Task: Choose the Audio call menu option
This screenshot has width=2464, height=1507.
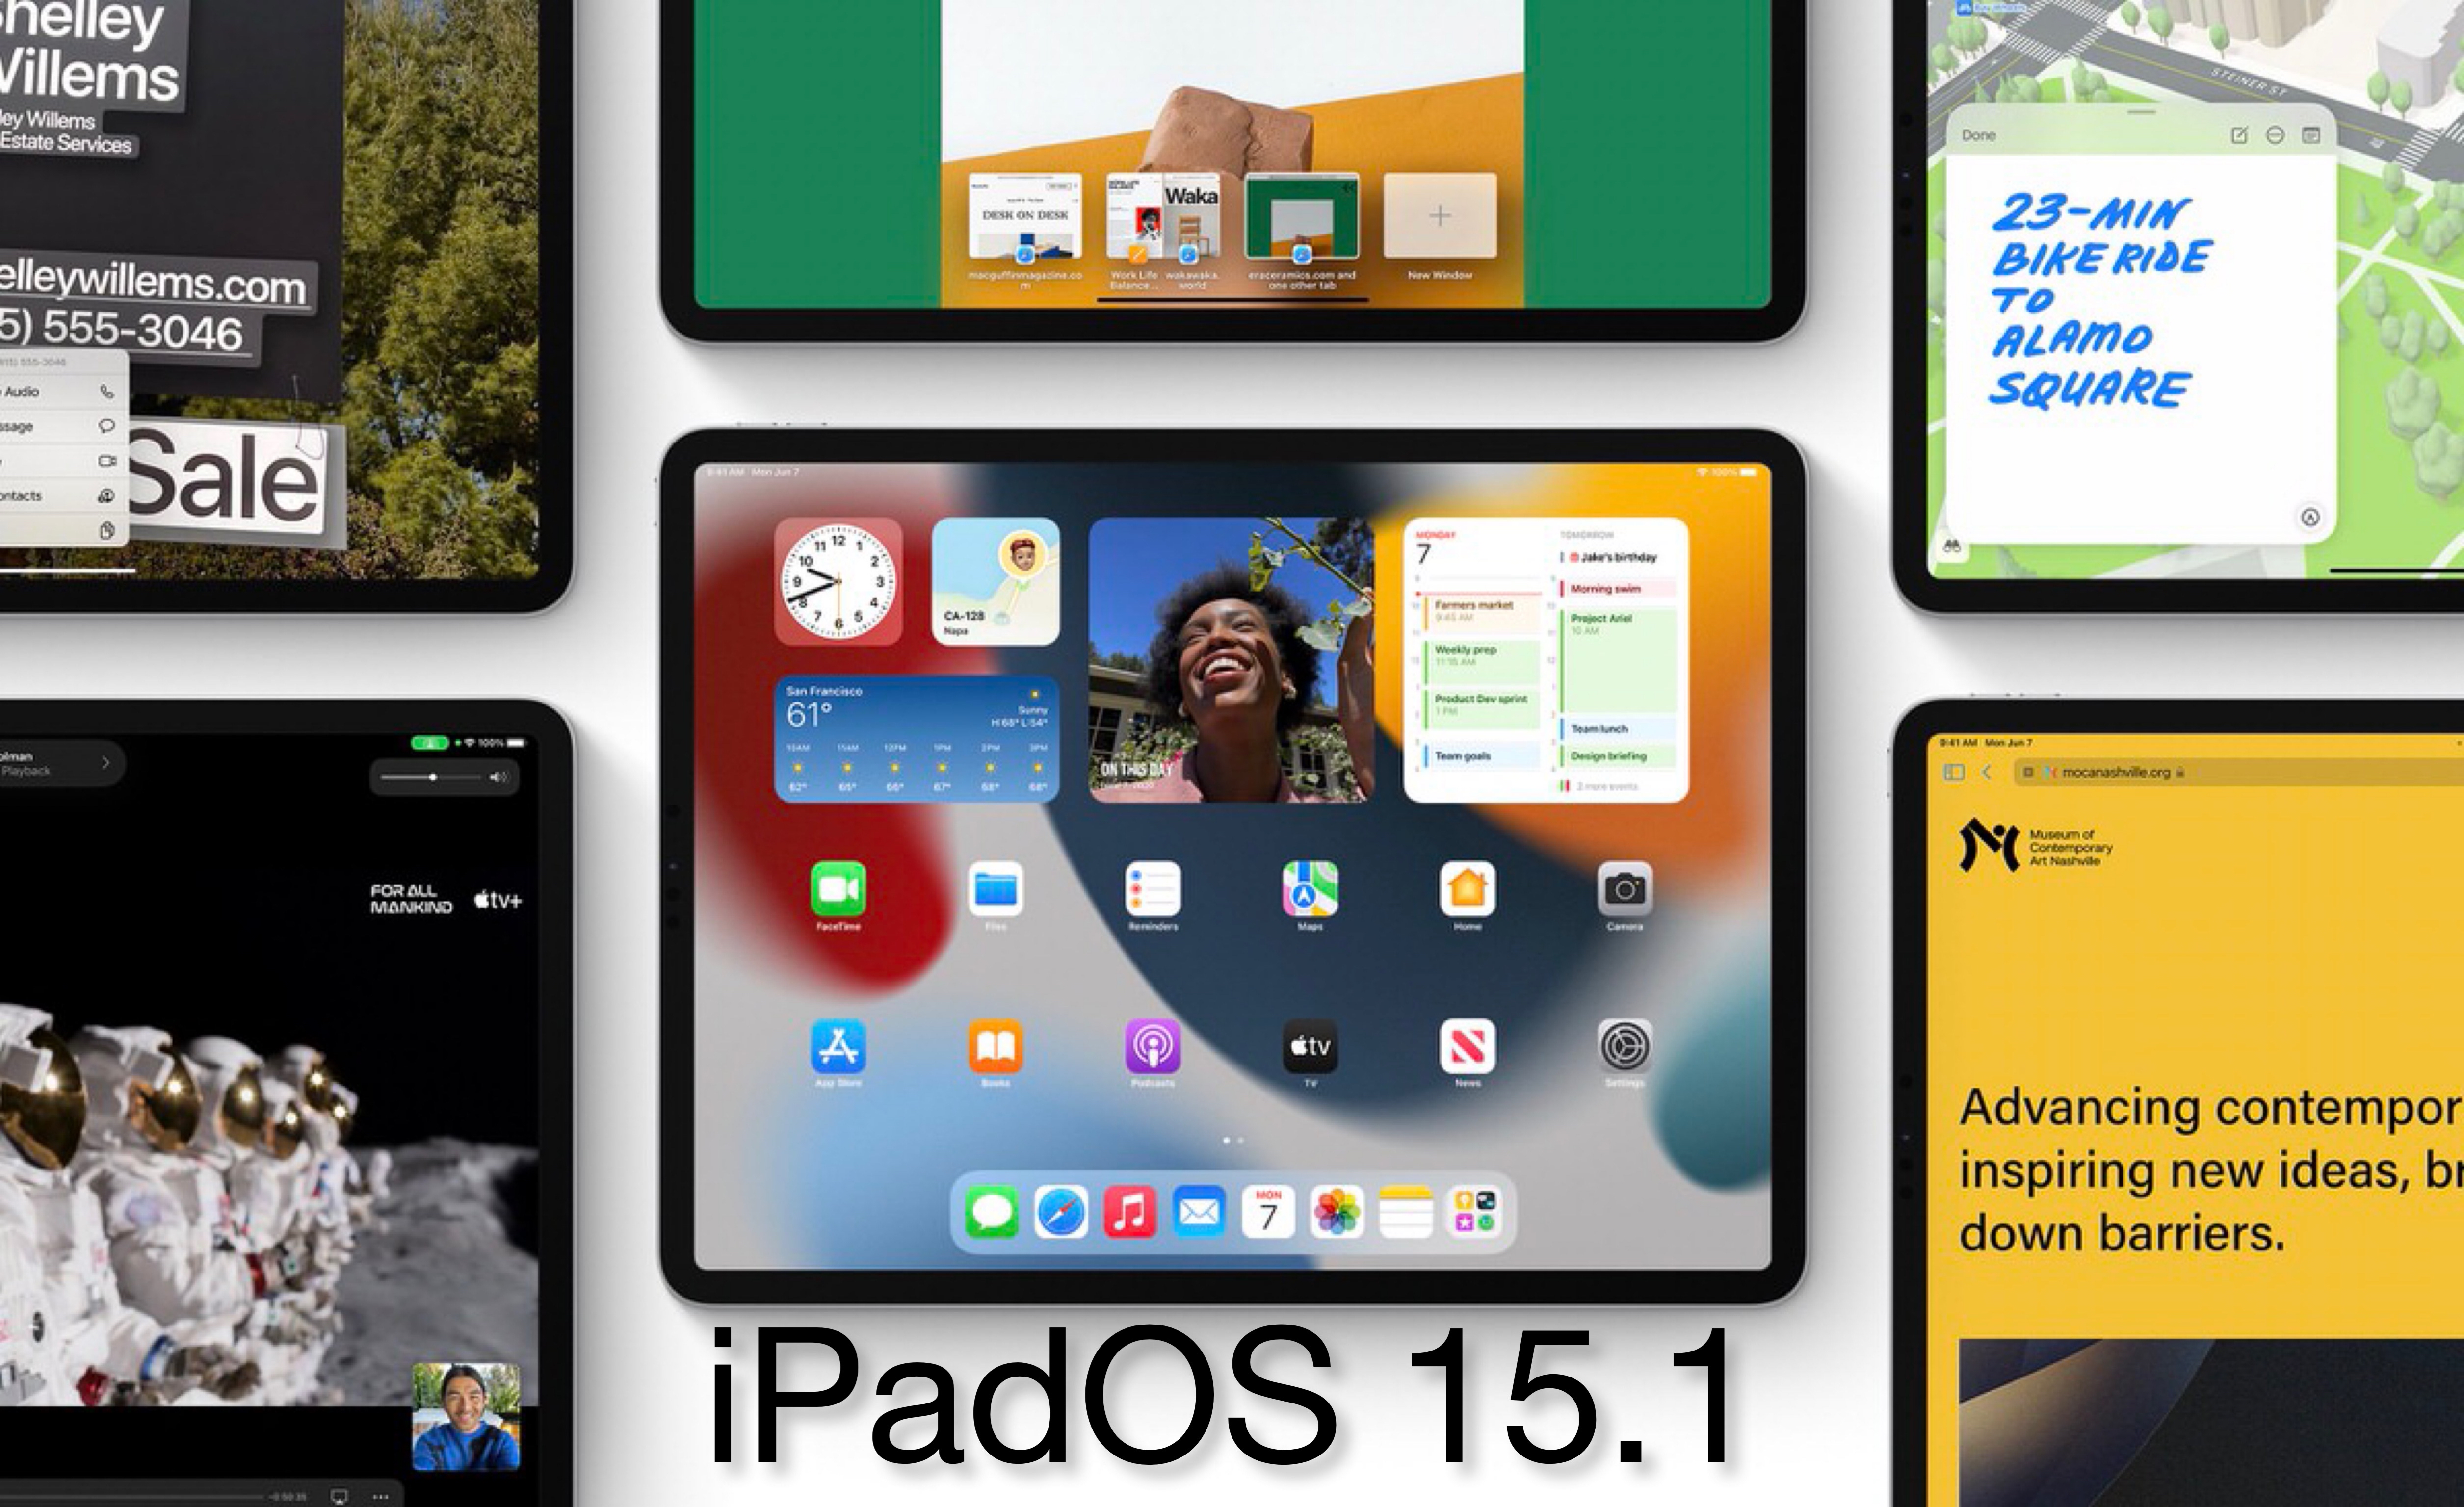Action: [64, 392]
